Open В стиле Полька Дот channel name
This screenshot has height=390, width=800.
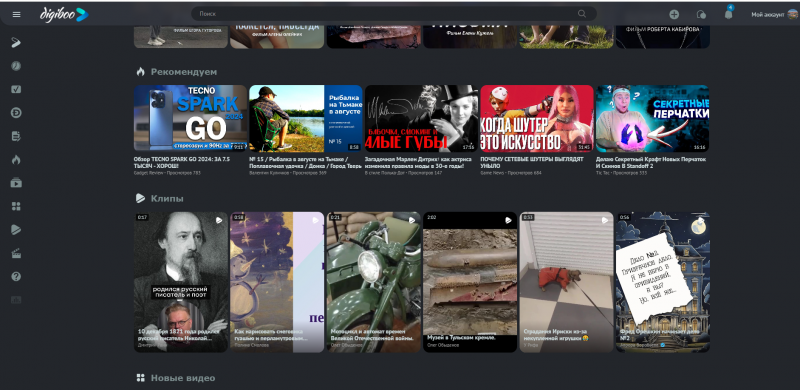pos(384,173)
